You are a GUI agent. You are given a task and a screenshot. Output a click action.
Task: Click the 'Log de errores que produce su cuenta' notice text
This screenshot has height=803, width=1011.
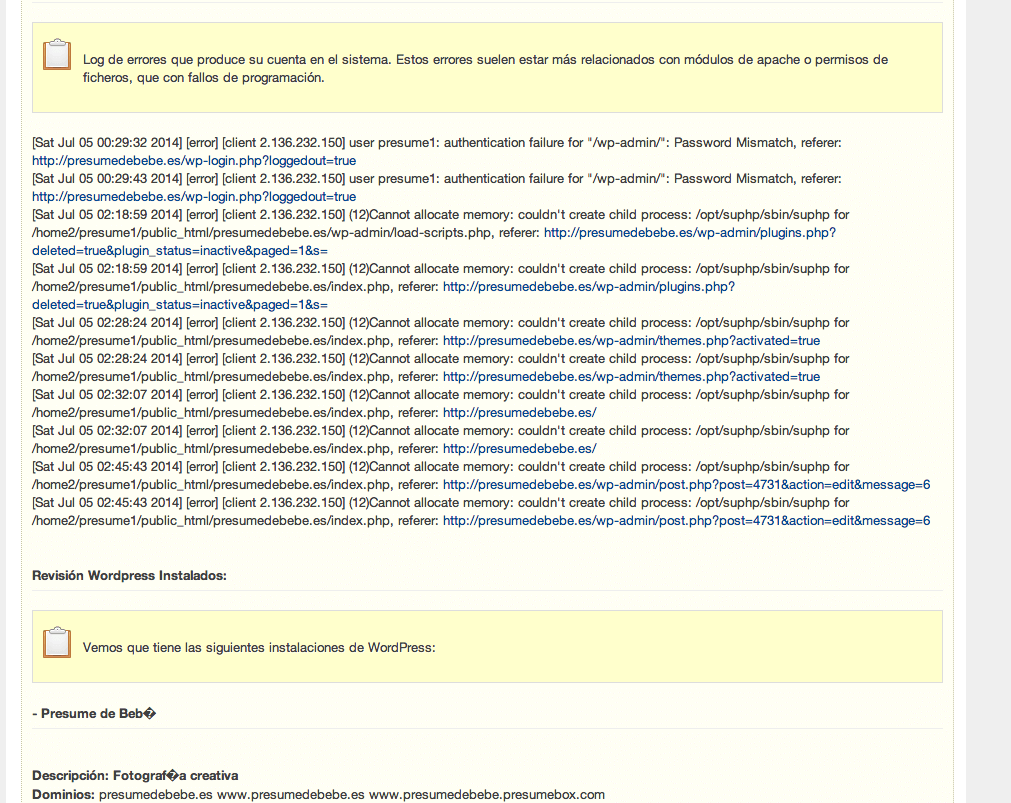coord(486,68)
